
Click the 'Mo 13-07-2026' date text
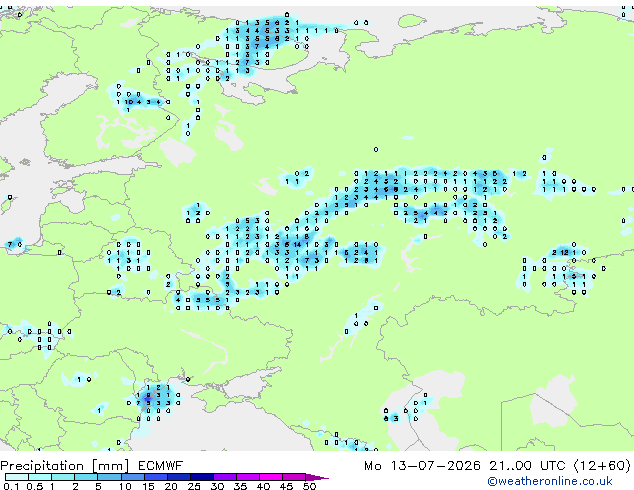[422, 466]
